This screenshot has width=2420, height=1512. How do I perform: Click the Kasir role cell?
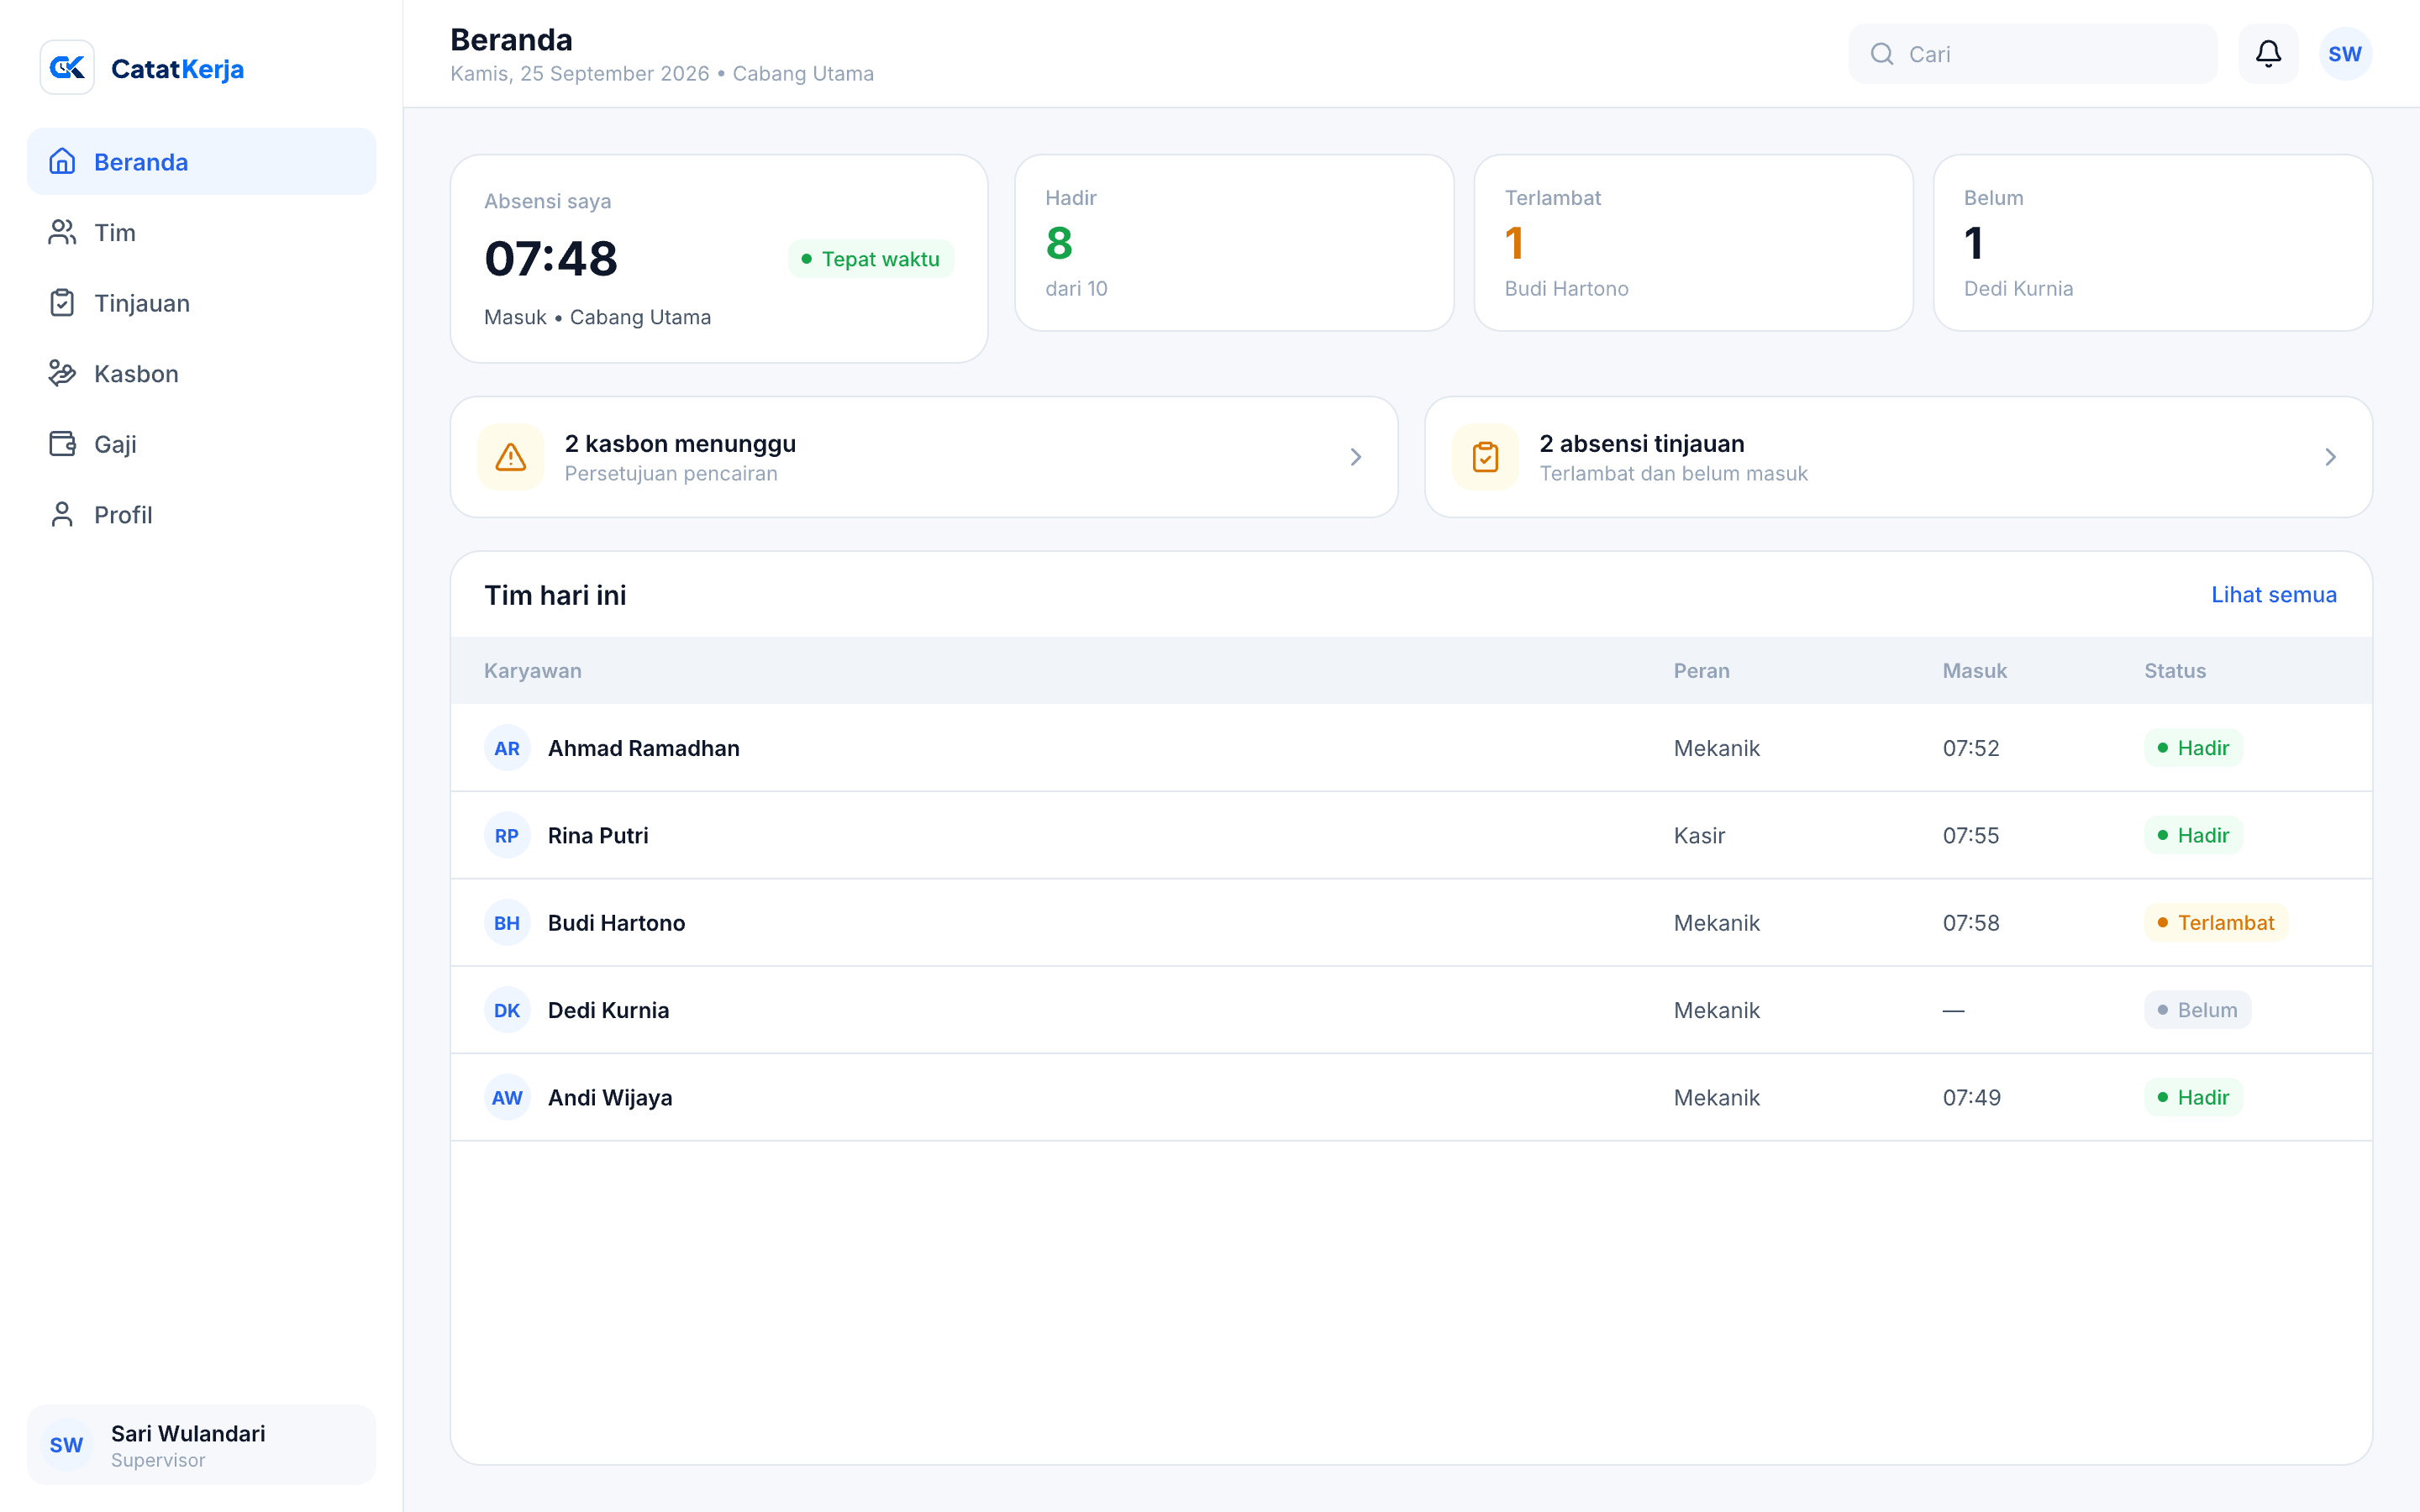(x=1699, y=835)
